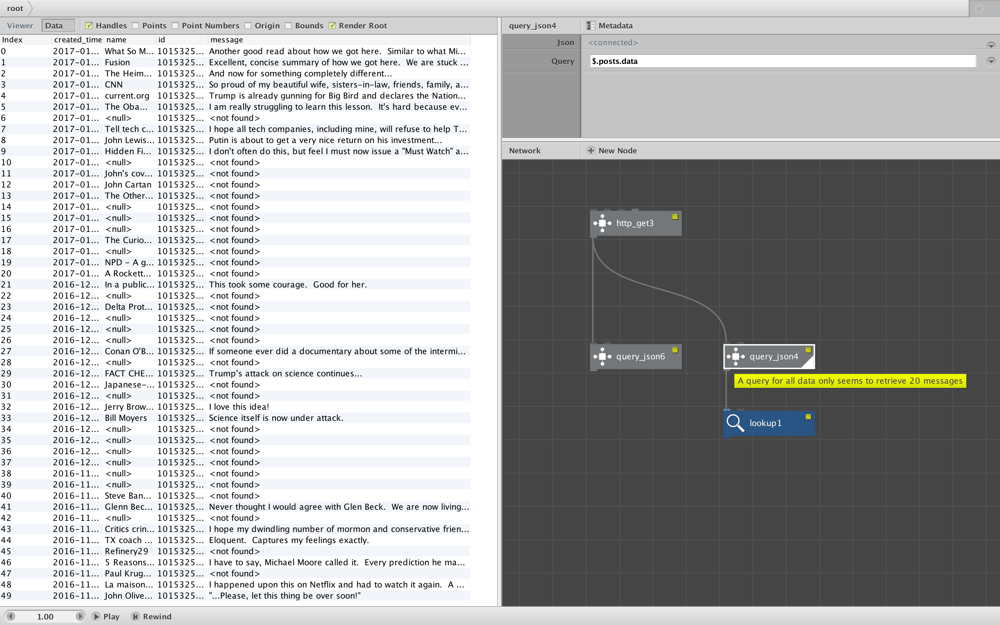Enable the Point Numbers checkbox
The height and width of the screenshot is (625, 1000).
coord(175,26)
